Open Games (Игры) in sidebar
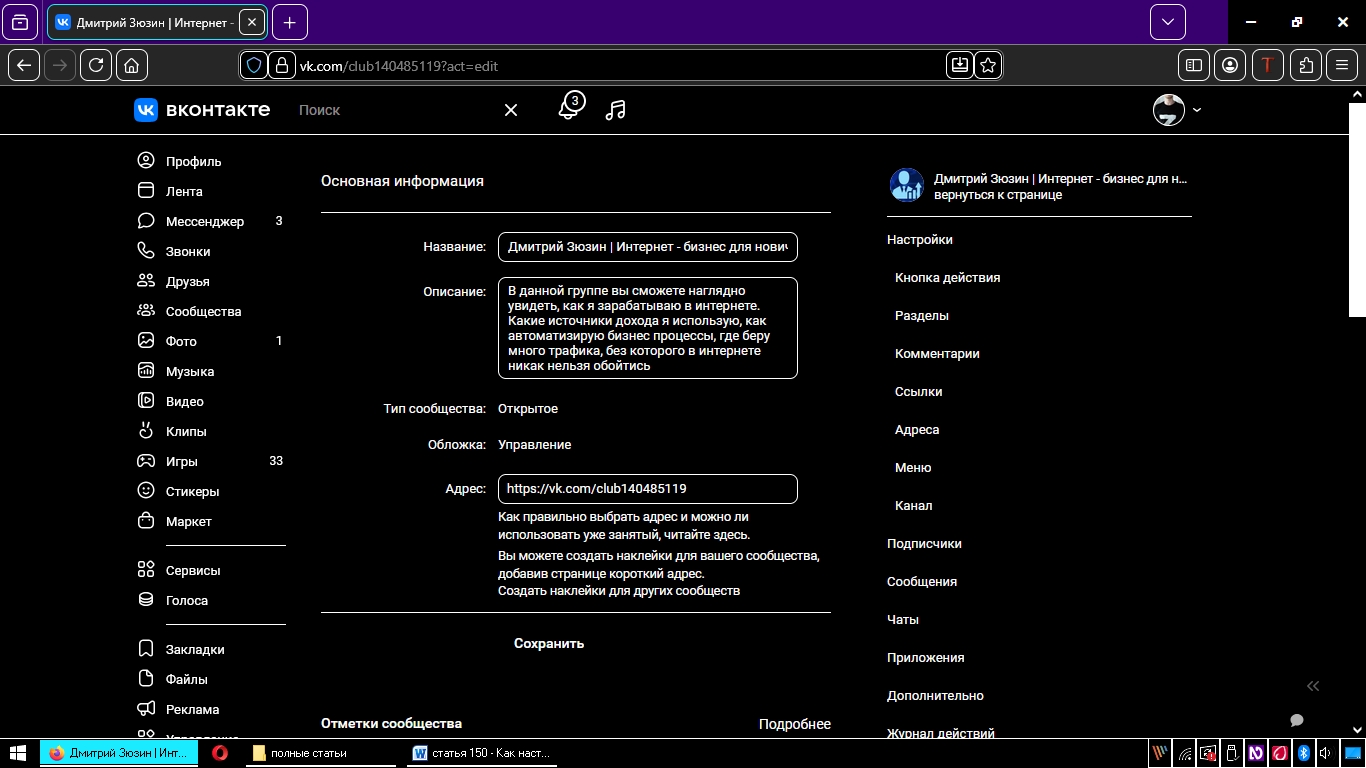Viewport: 1366px width, 768px height. click(181, 461)
